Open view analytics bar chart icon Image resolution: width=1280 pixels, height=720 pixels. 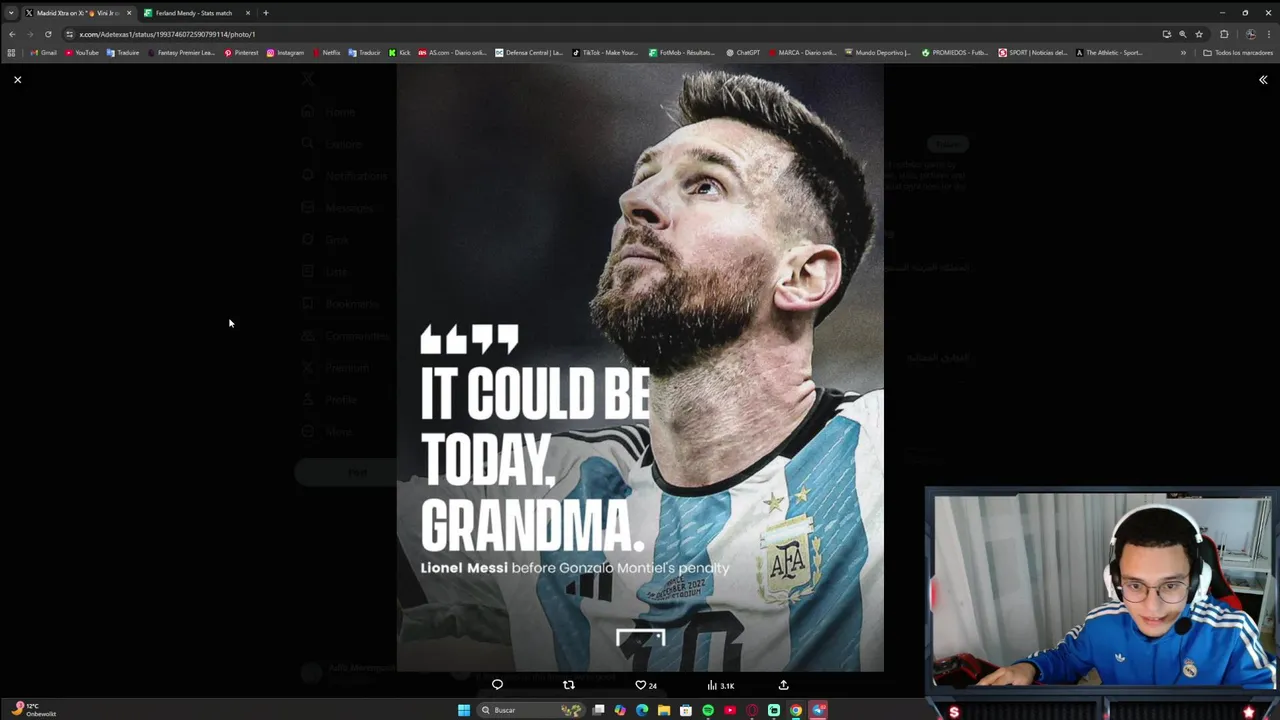coord(712,685)
